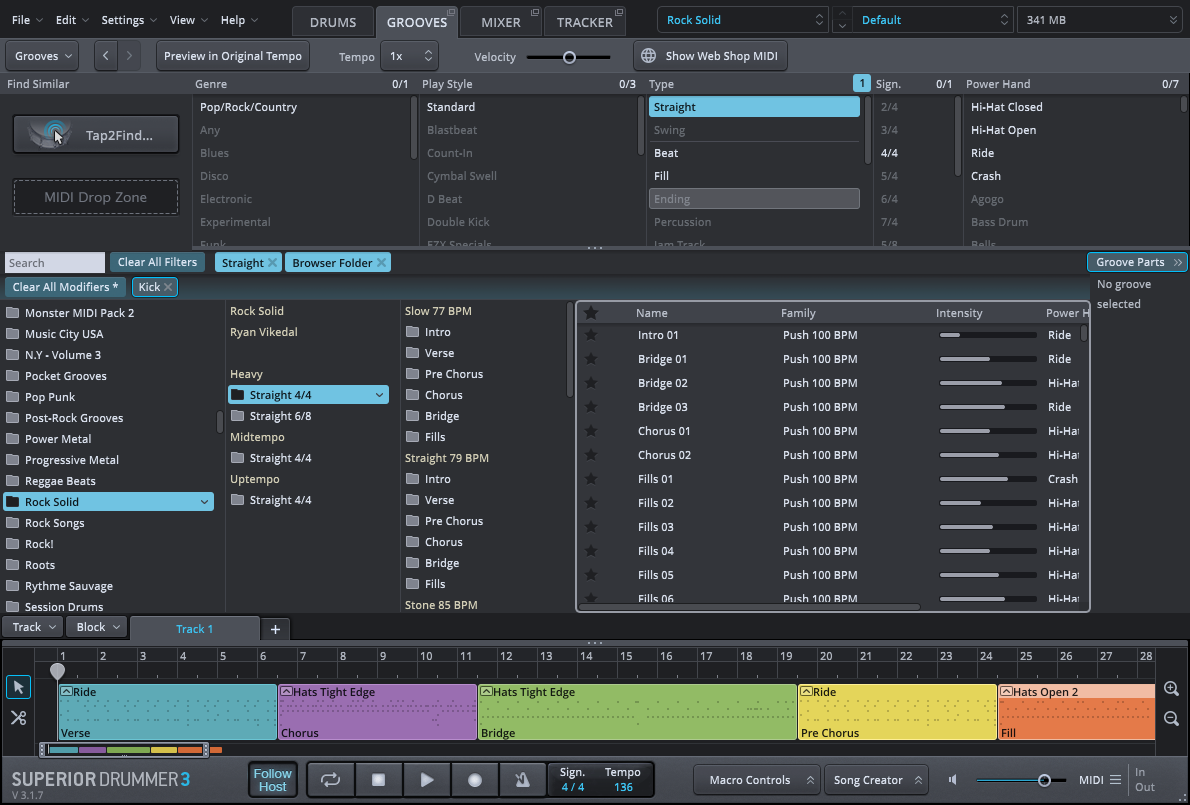The width and height of the screenshot is (1190, 805).
Task: Click the Tap2Find button
Action: 96,134
